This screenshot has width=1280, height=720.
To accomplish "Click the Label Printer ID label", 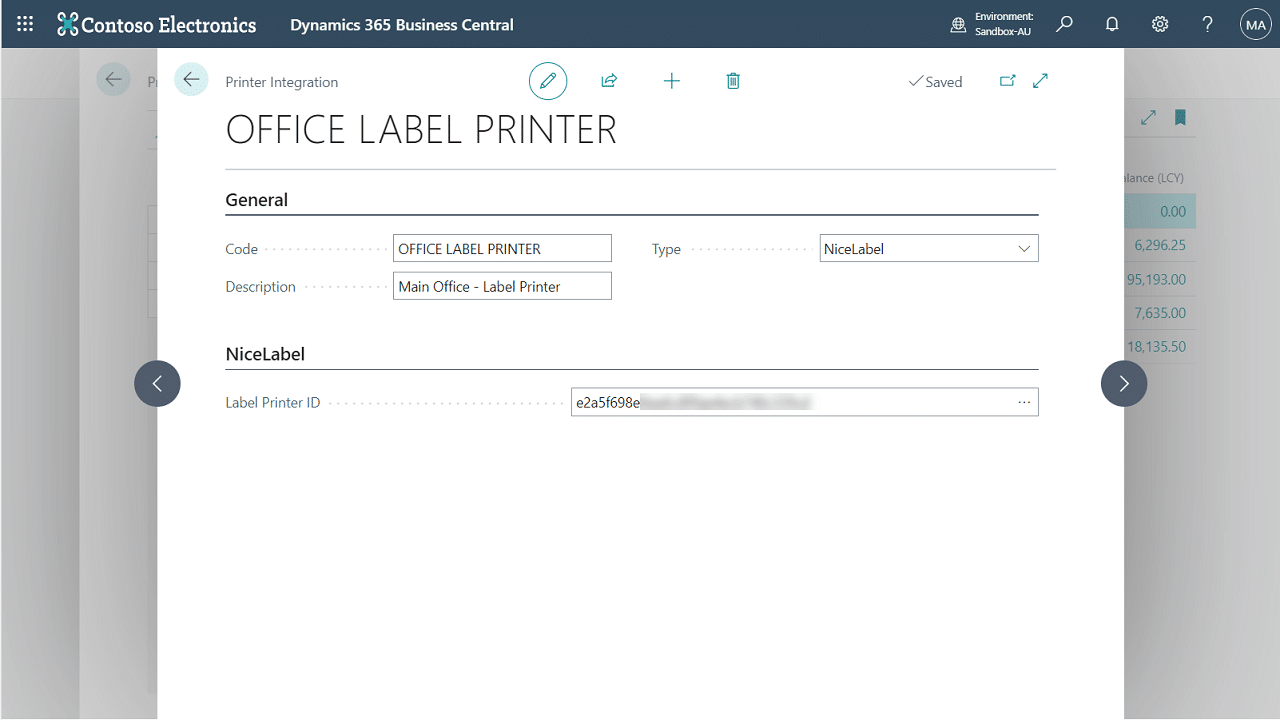I will [273, 403].
